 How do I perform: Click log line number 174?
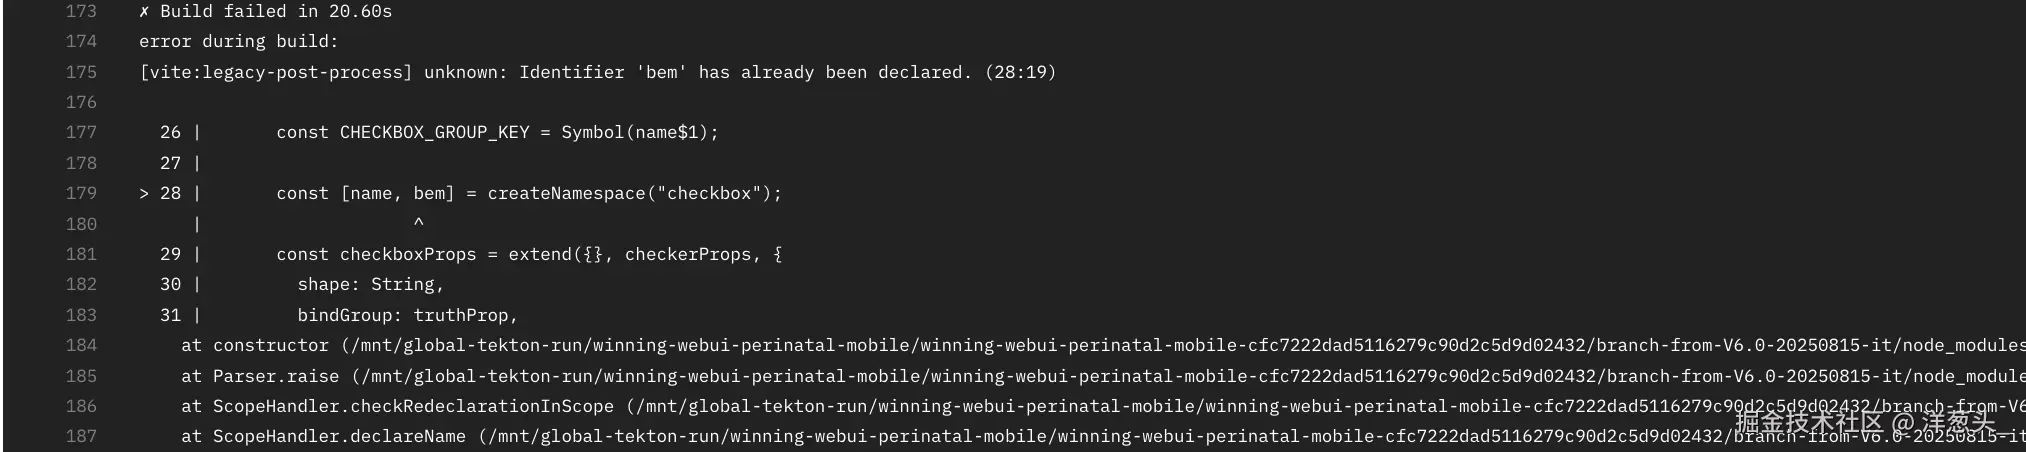click(81, 42)
